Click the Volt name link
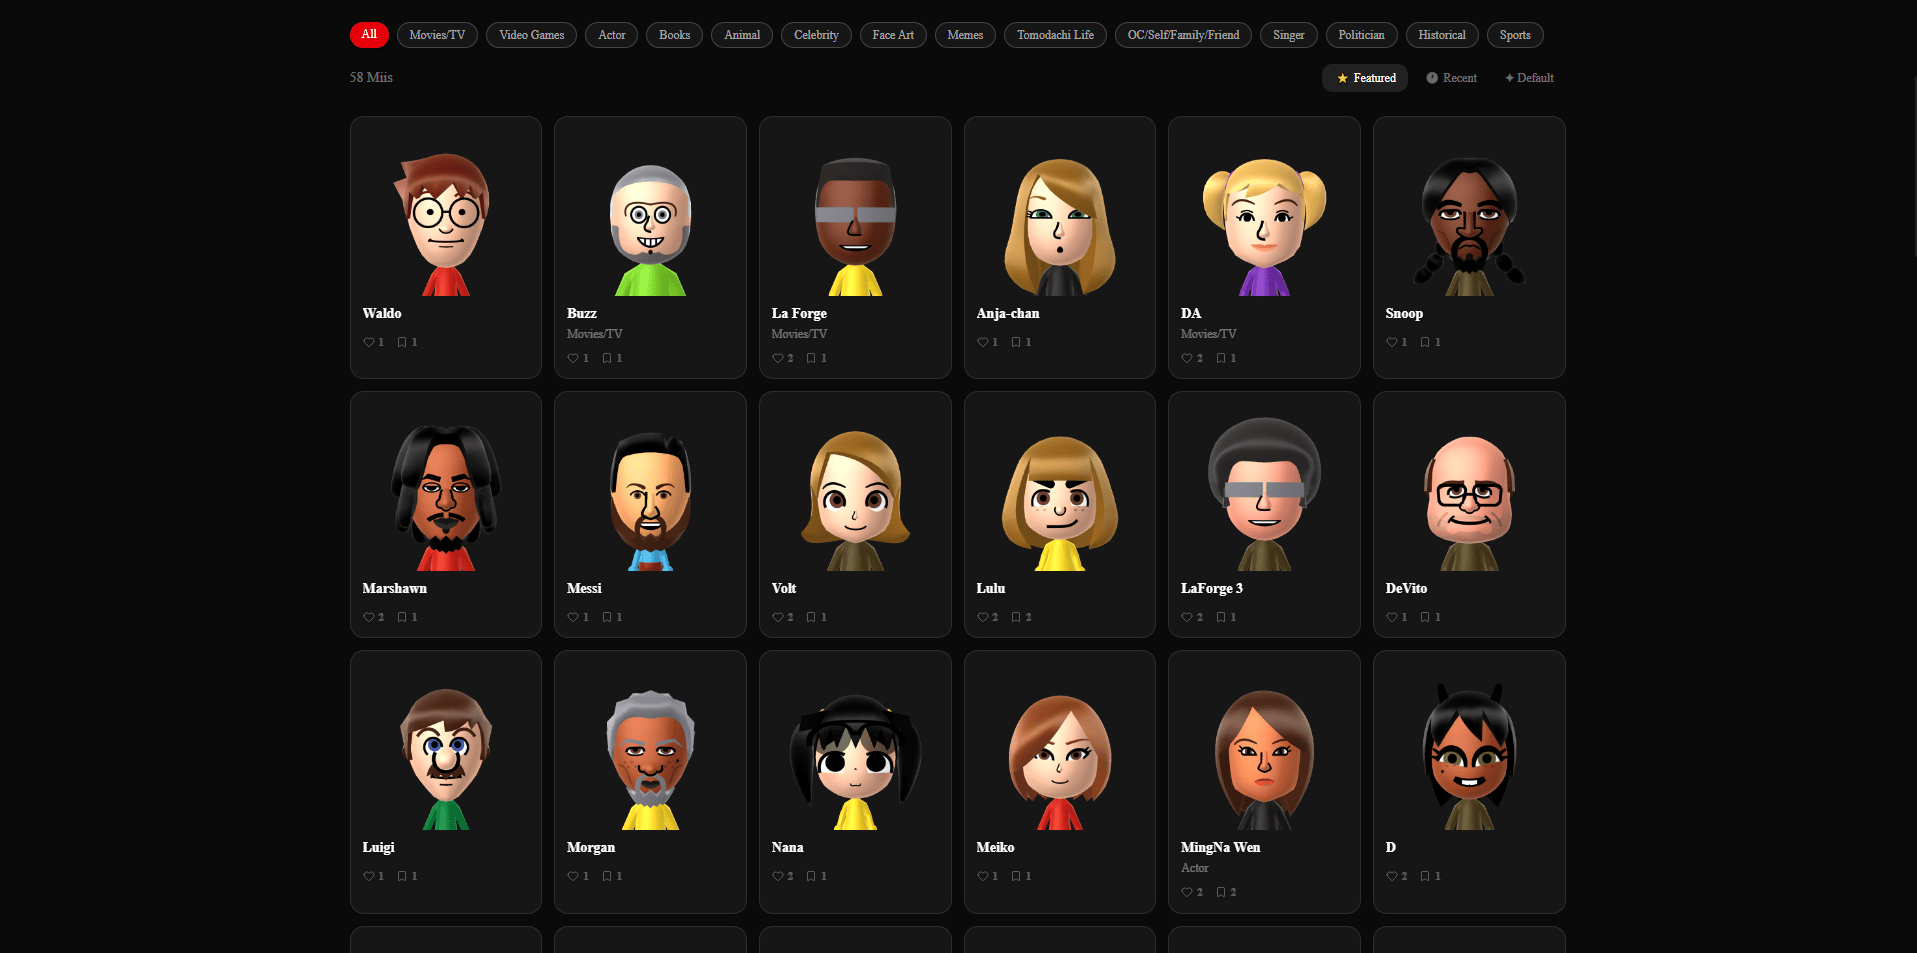This screenshot has height=953, width=1917. [784, 588]
